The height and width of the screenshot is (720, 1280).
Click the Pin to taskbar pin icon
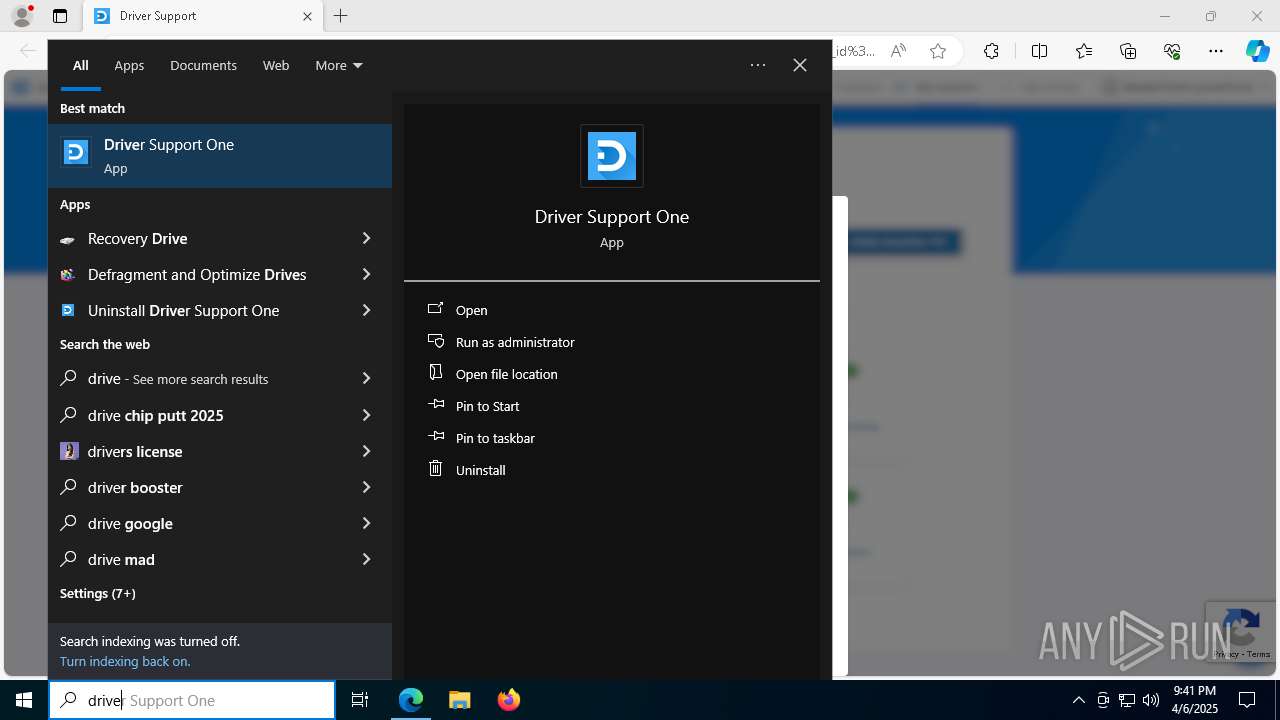point(435,437)
